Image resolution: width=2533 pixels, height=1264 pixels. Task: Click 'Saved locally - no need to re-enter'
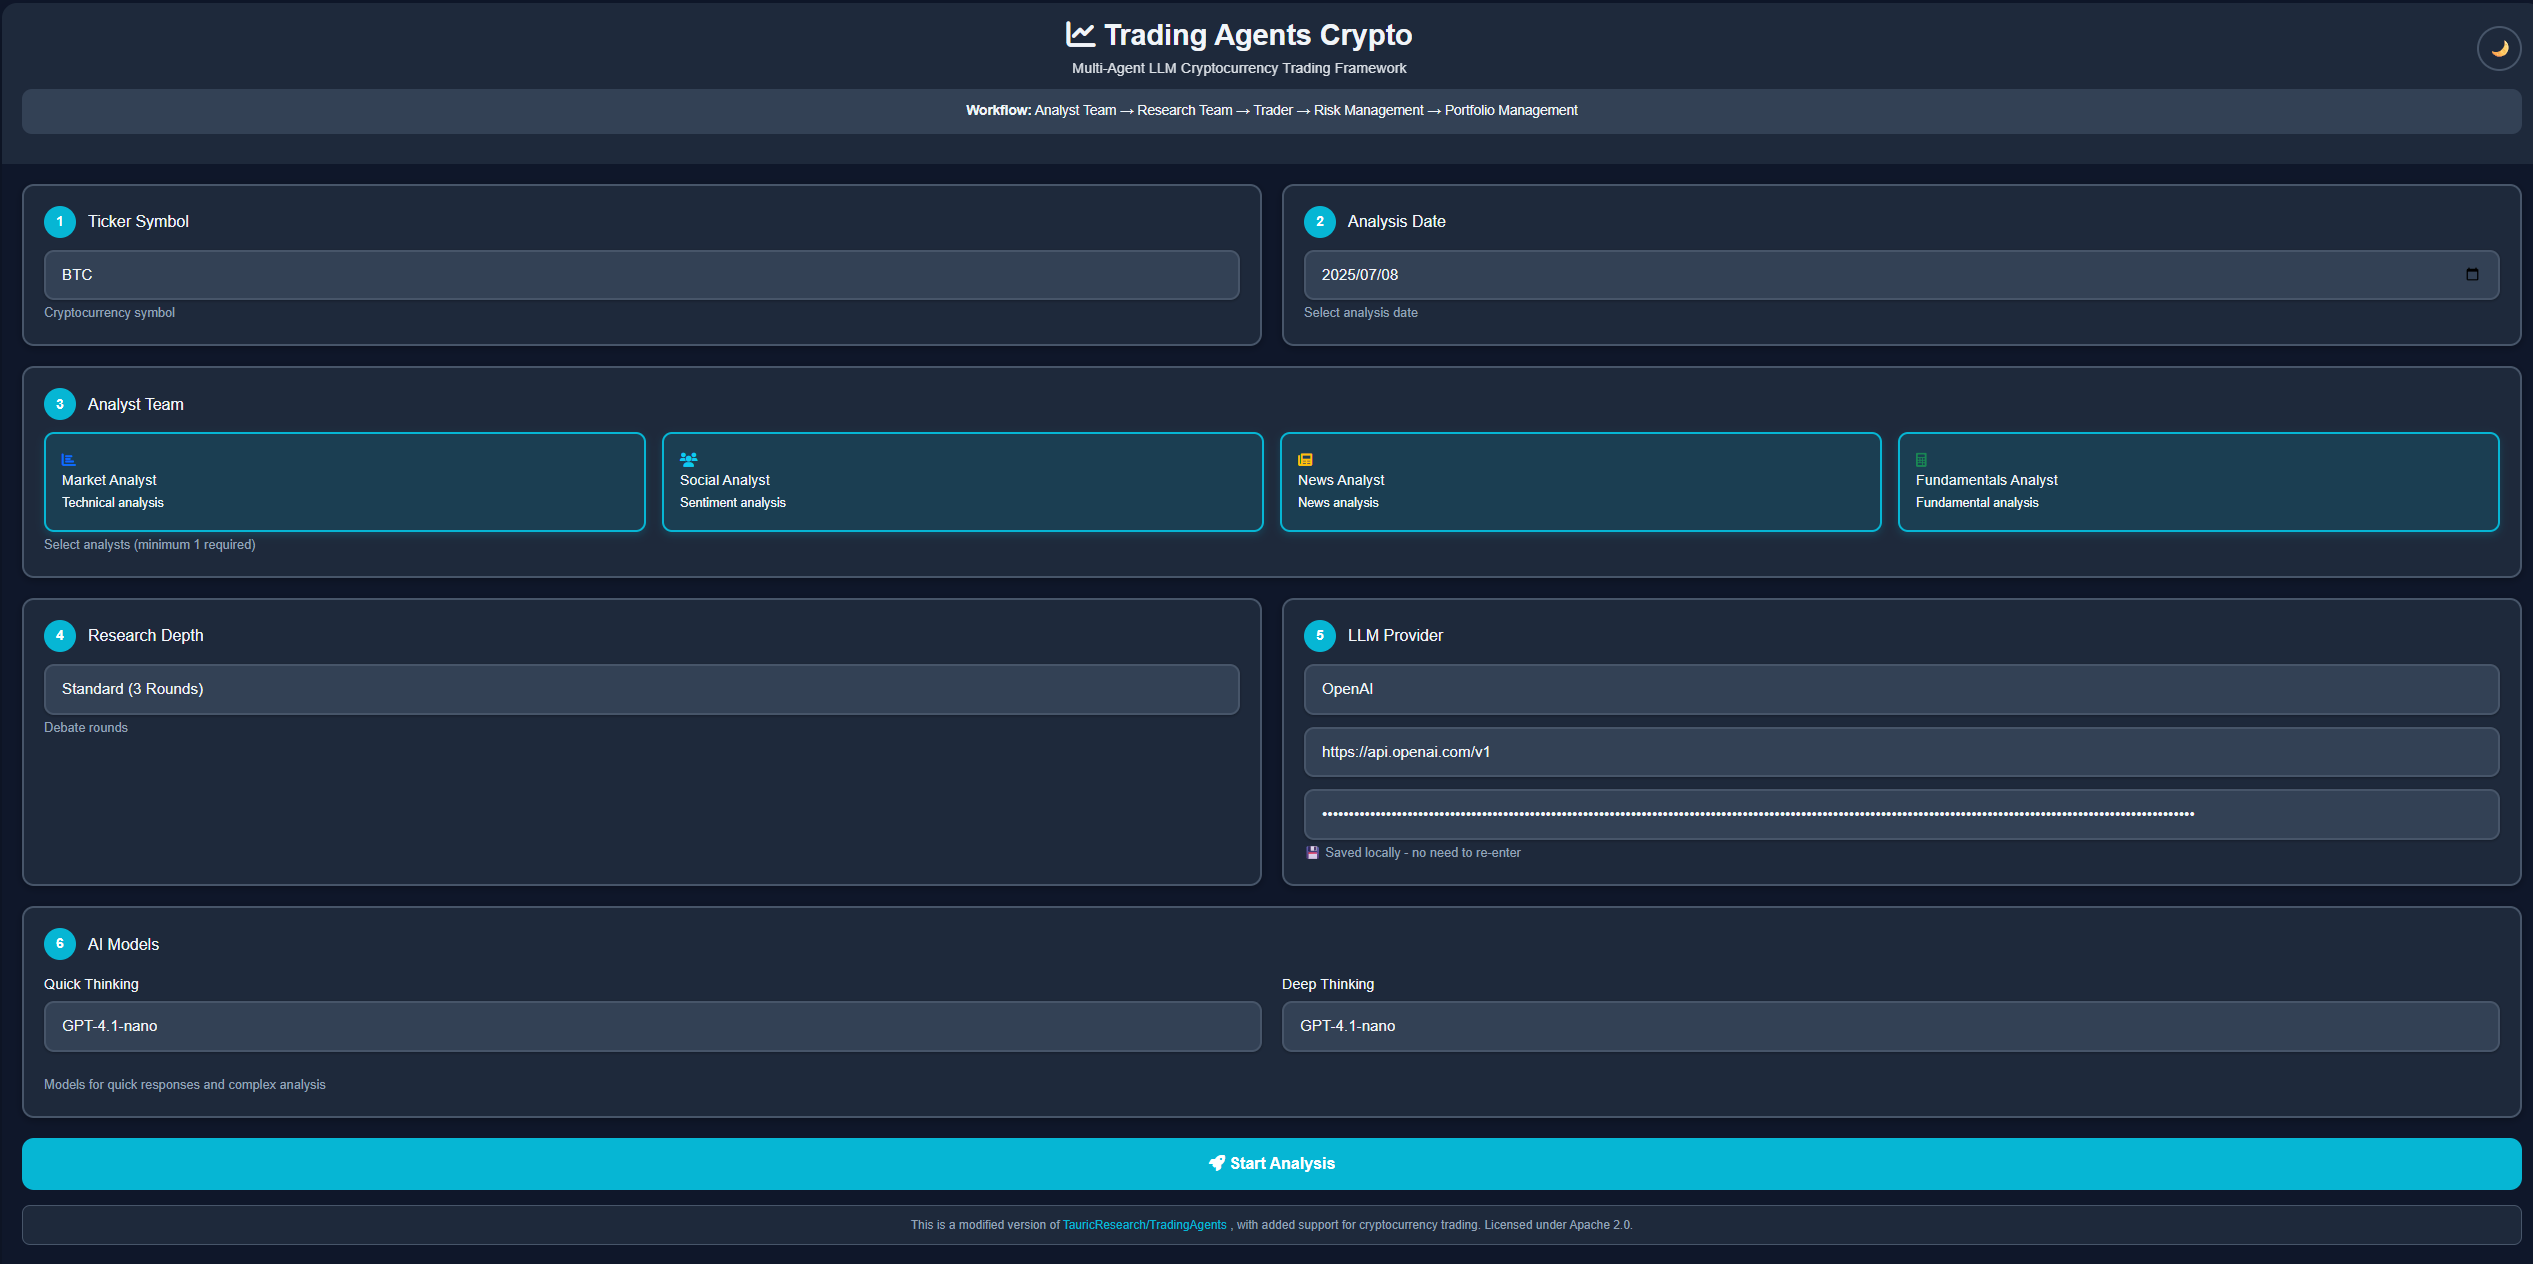[1423, 853]
